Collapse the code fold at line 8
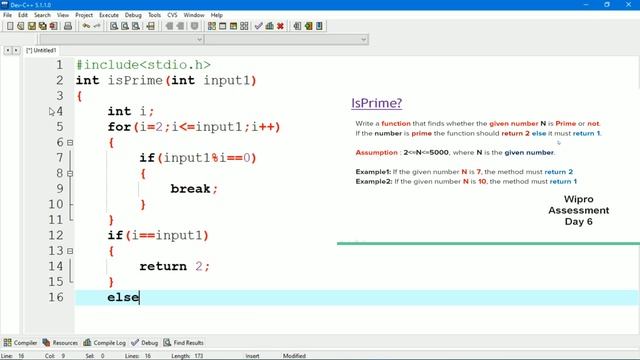This screenshot has width=640, height=360. pos(70,174)
